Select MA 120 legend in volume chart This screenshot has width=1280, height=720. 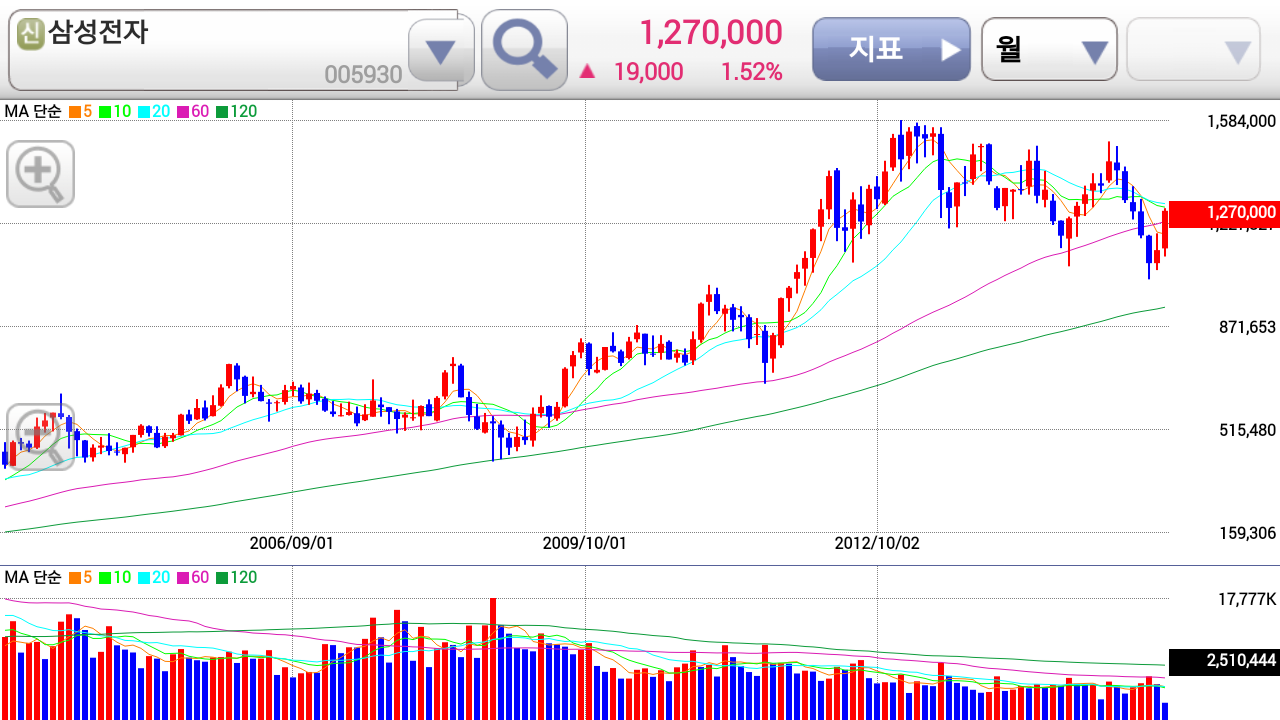click(236, 577)
